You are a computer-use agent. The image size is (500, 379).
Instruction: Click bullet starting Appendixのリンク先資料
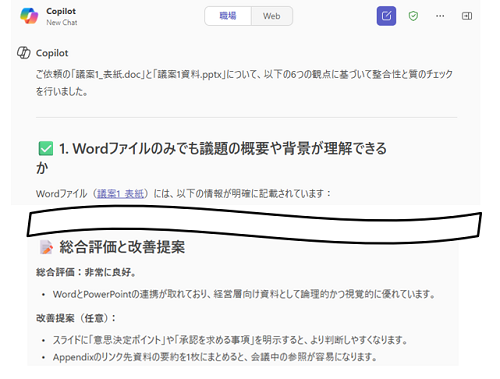coord(215,357)
